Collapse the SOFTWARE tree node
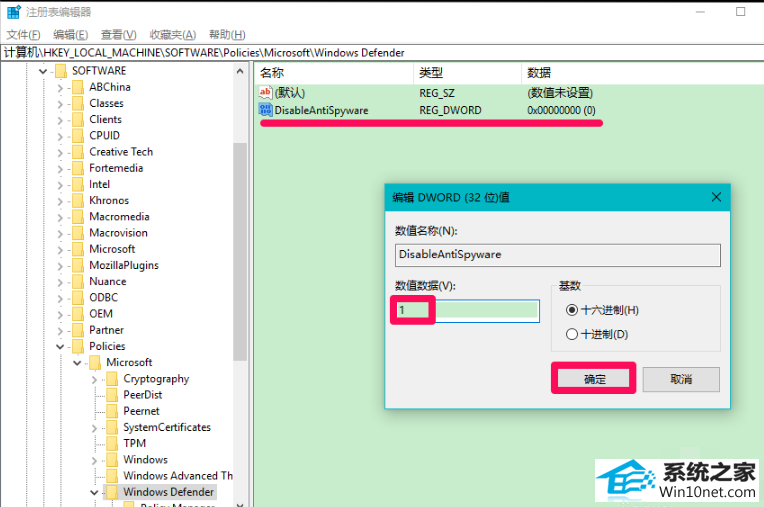 coord(43,72)
